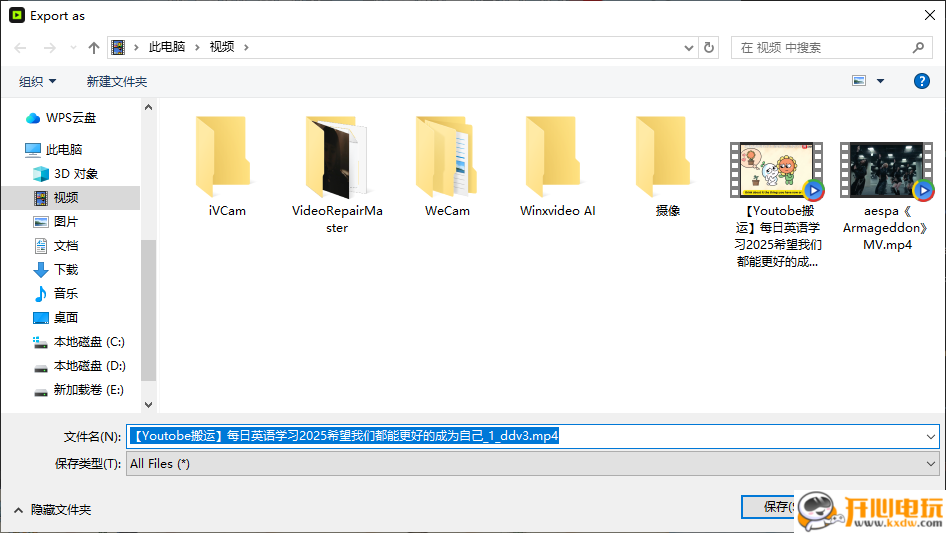946x533 pixels.
Task: Open 下载 in the sidebar
Action: (56, 269)
